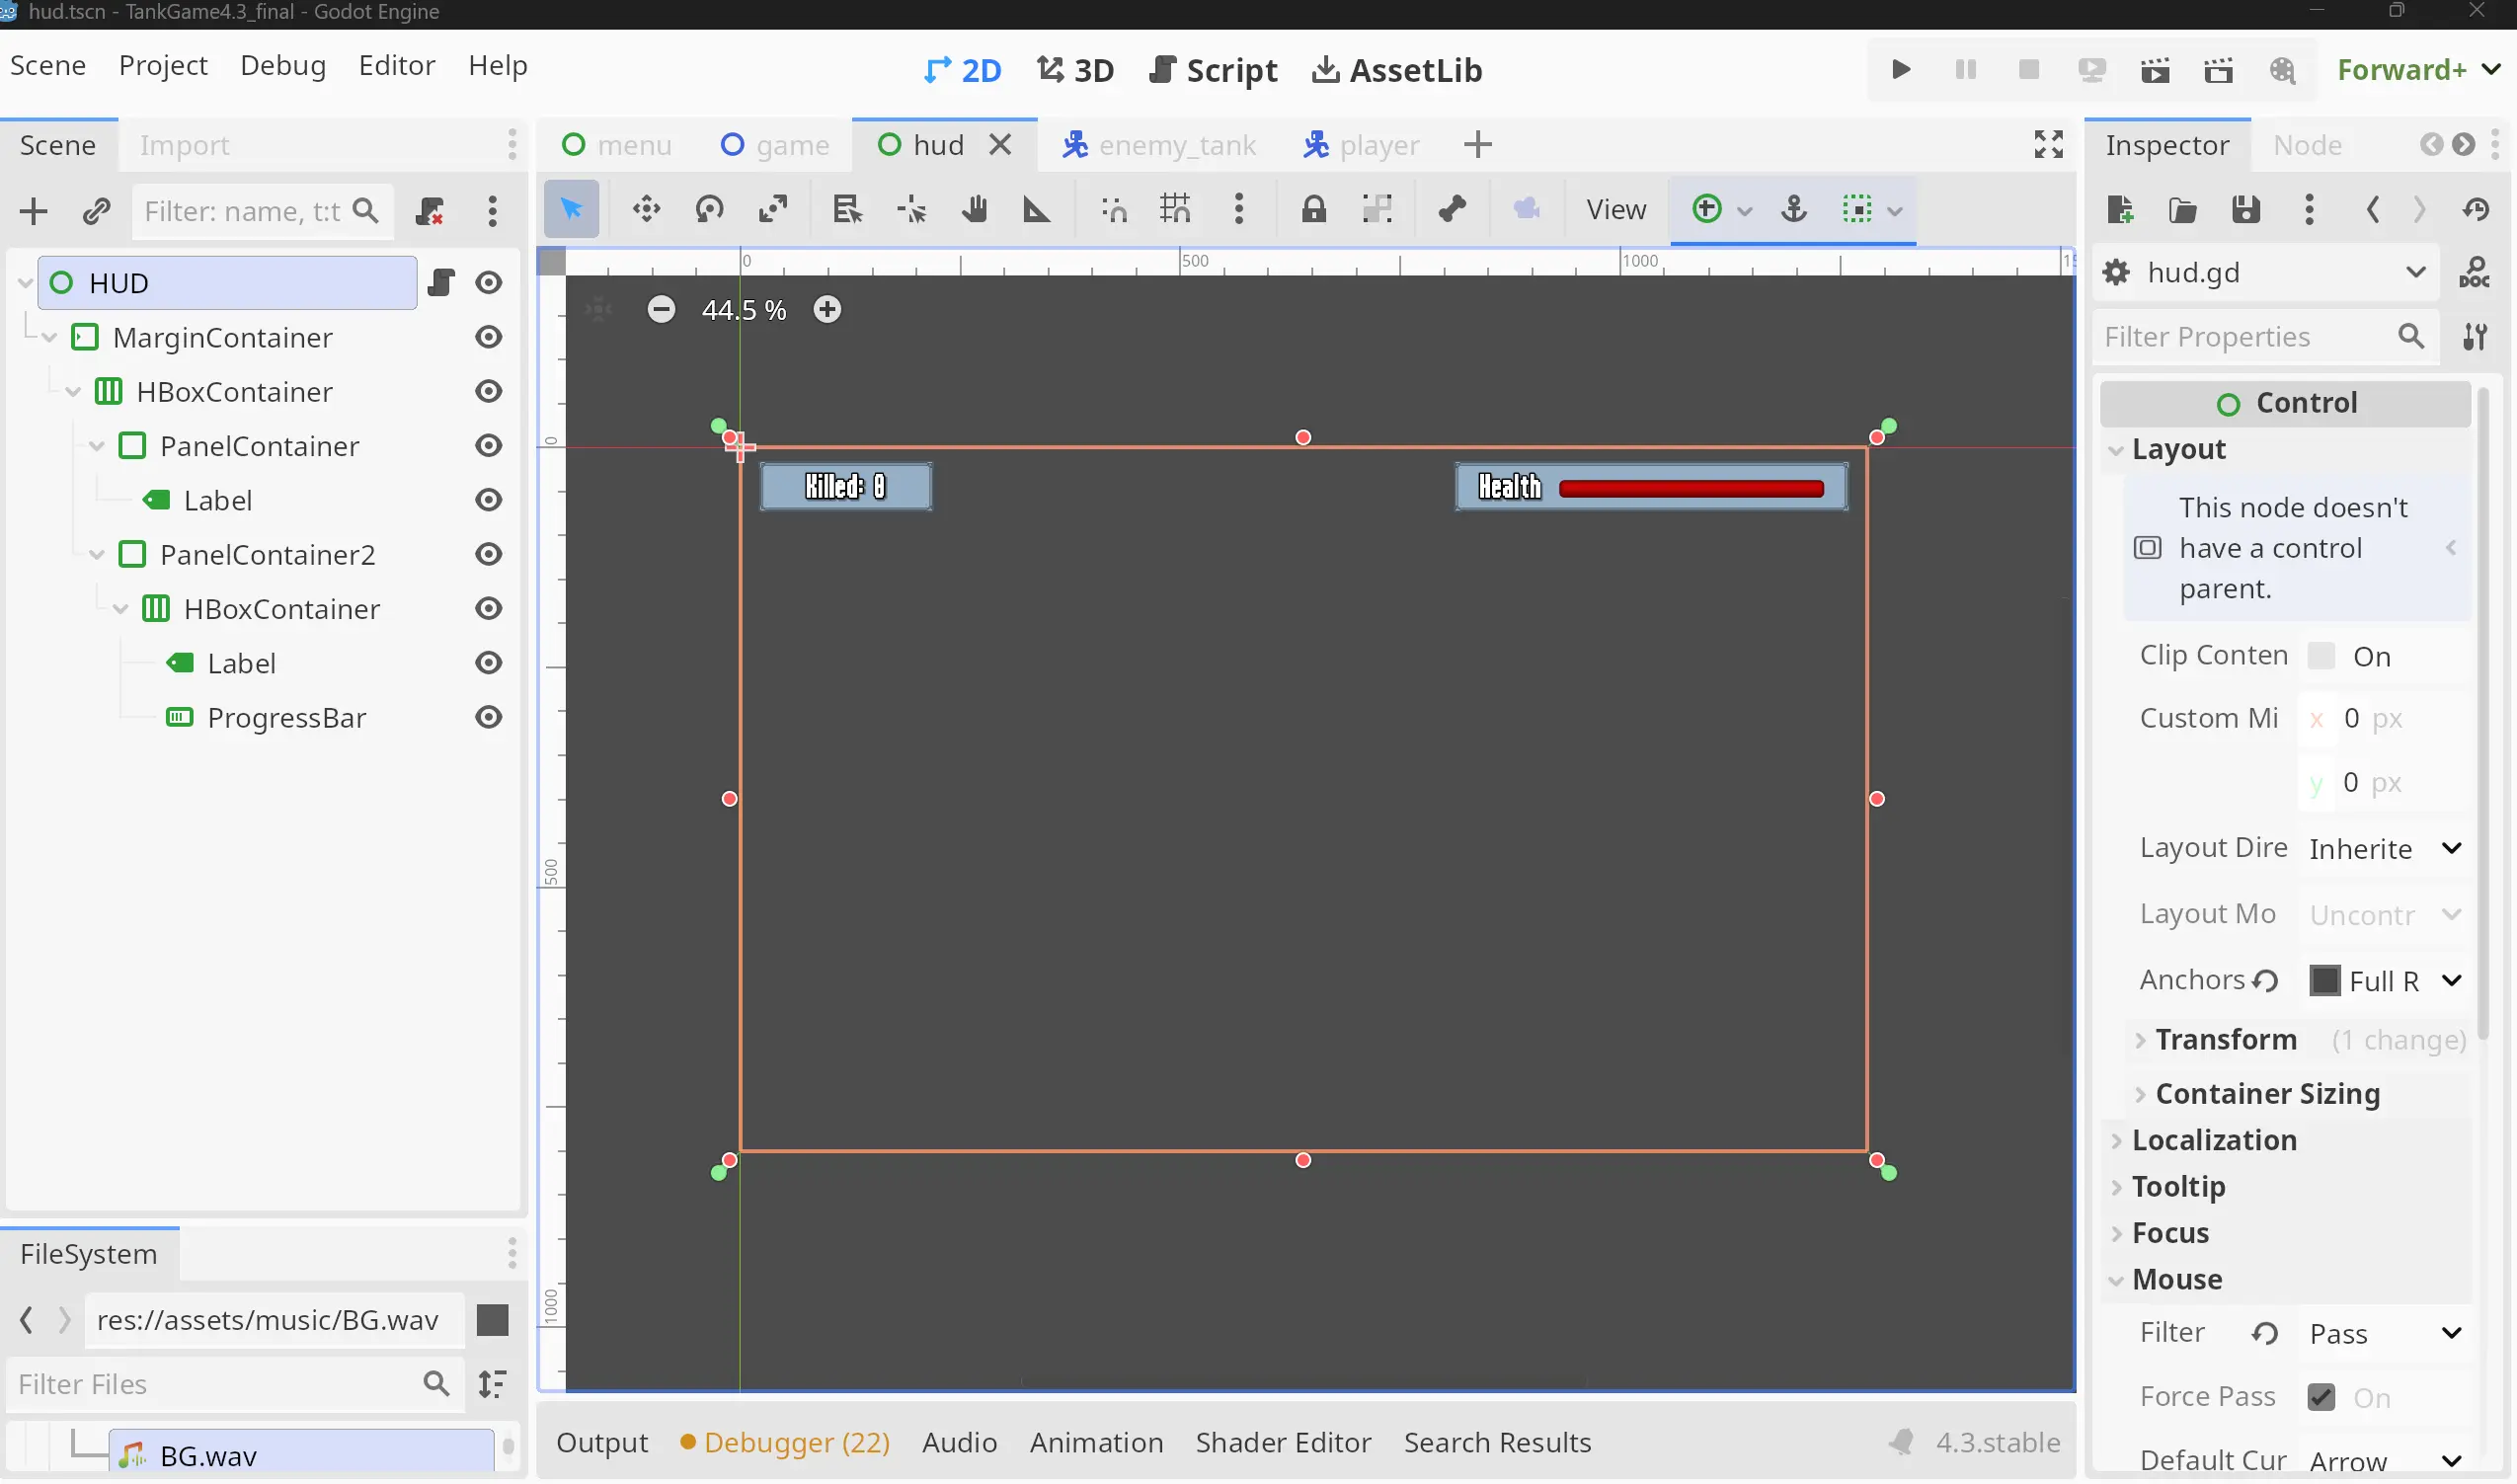Group the selected node's children
Screen dimensions: 2517x1484
click(1377, 209)
